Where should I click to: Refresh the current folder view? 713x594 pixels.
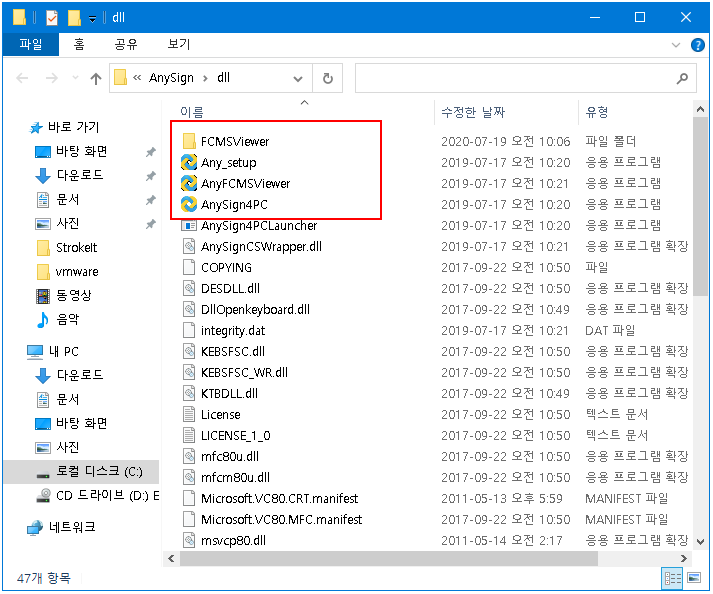pyautogui.click(x=327, y=79)
